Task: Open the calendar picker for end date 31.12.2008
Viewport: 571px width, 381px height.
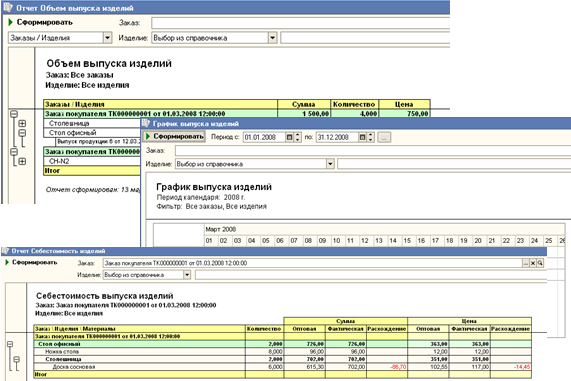Action: pyautogui.click(x=362, y=137)
